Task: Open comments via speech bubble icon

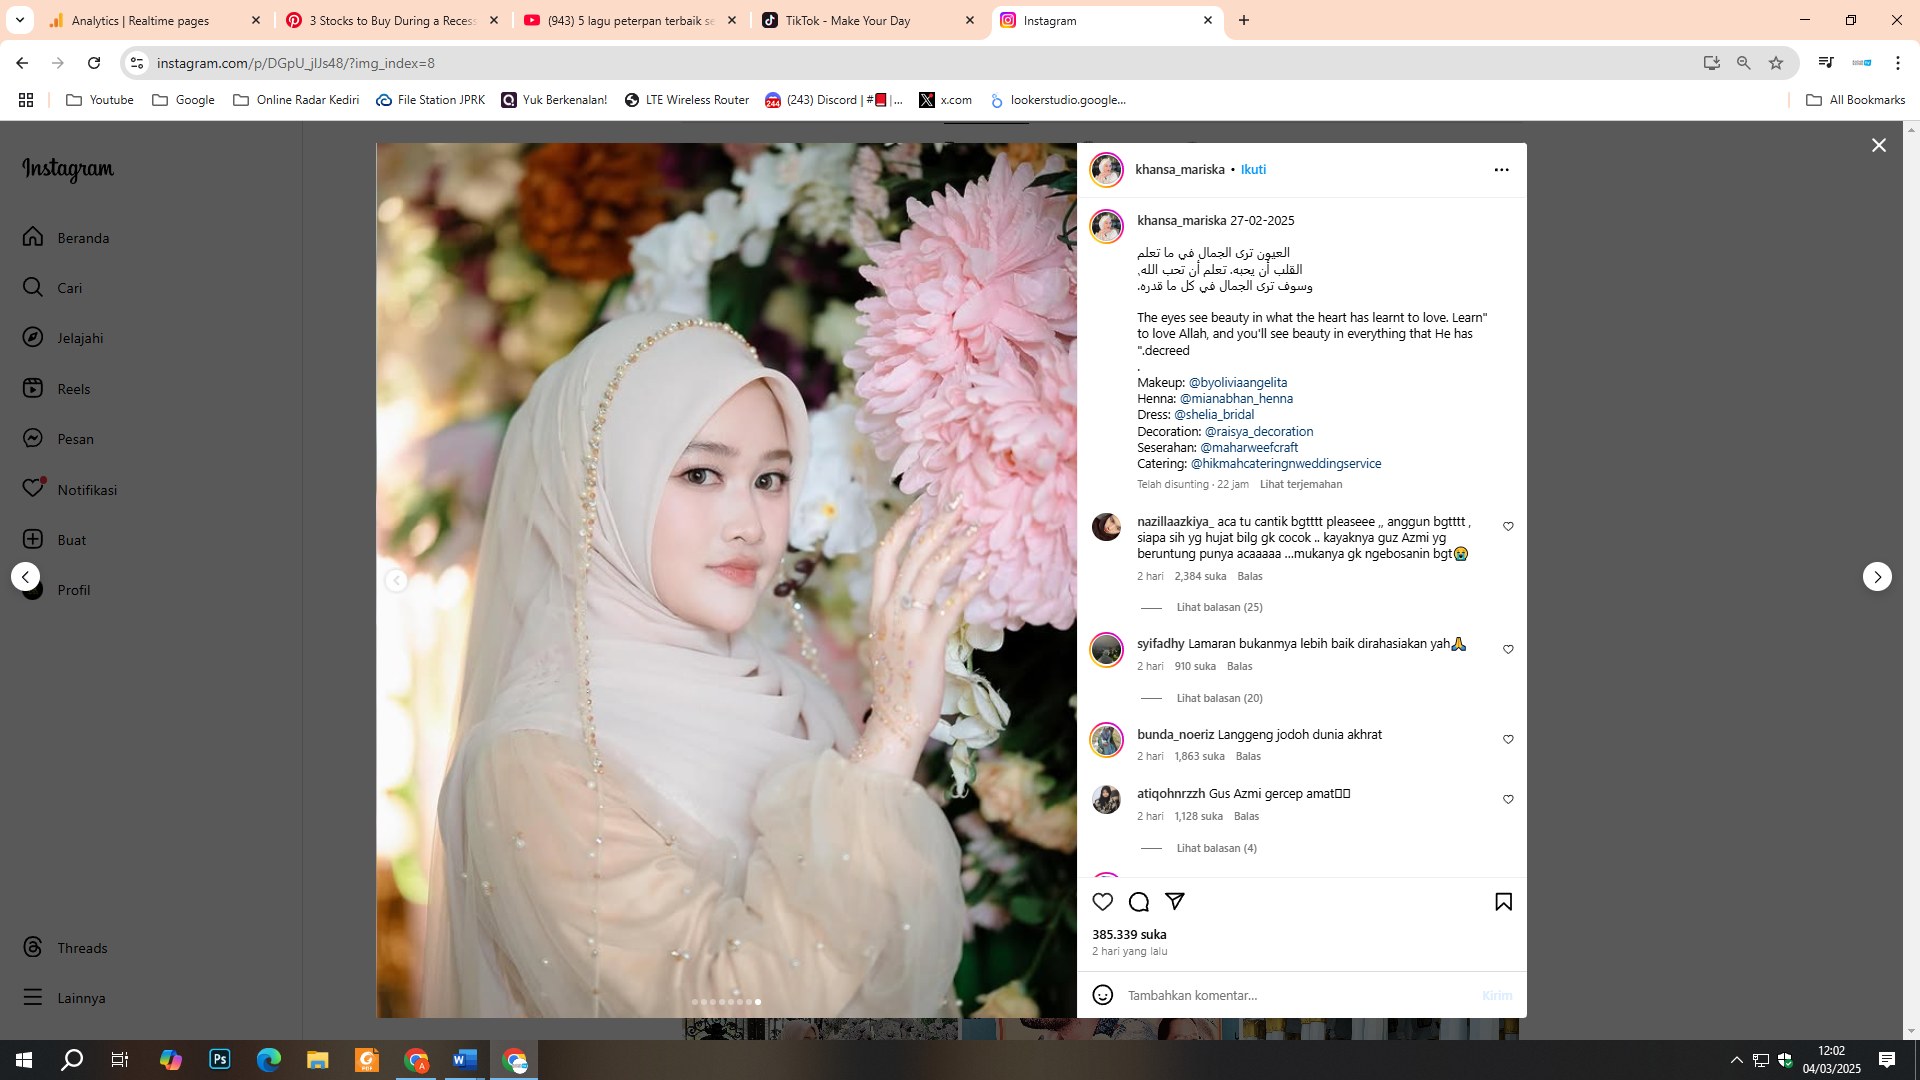Action: (x=1138, y=901)
